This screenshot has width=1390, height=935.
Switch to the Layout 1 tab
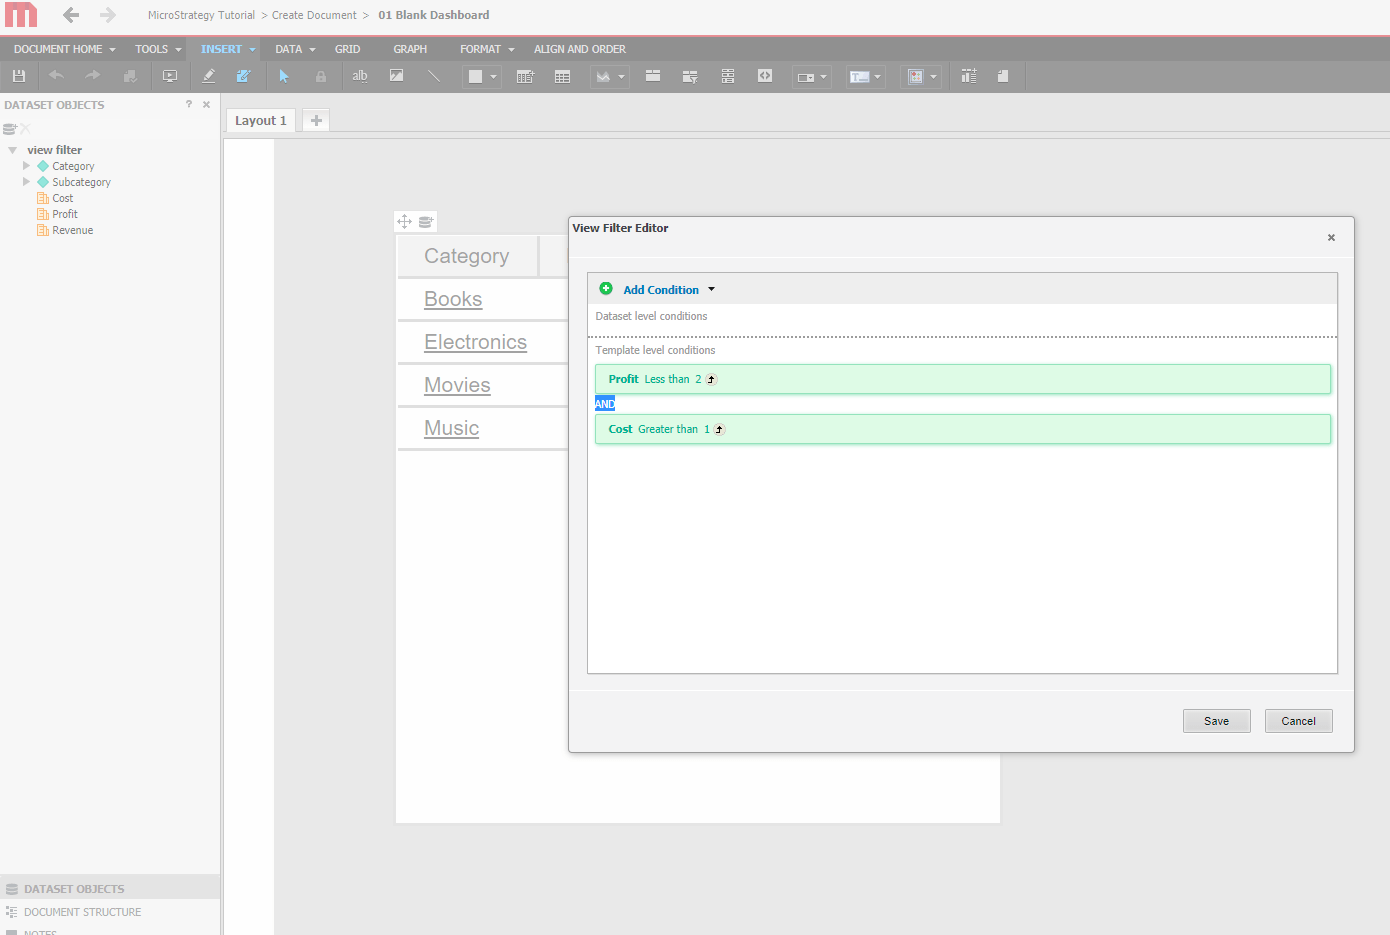[261, 120]
